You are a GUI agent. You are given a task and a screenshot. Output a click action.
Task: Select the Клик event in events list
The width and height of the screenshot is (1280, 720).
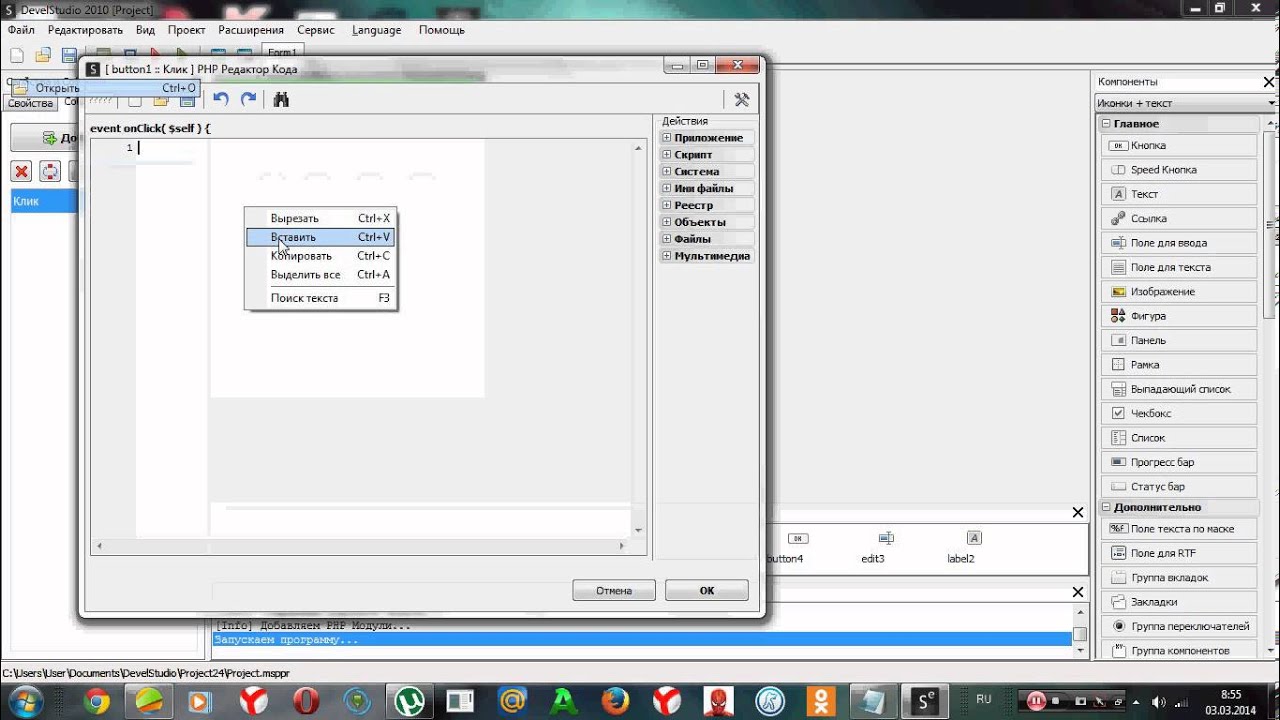coord(43,201)
